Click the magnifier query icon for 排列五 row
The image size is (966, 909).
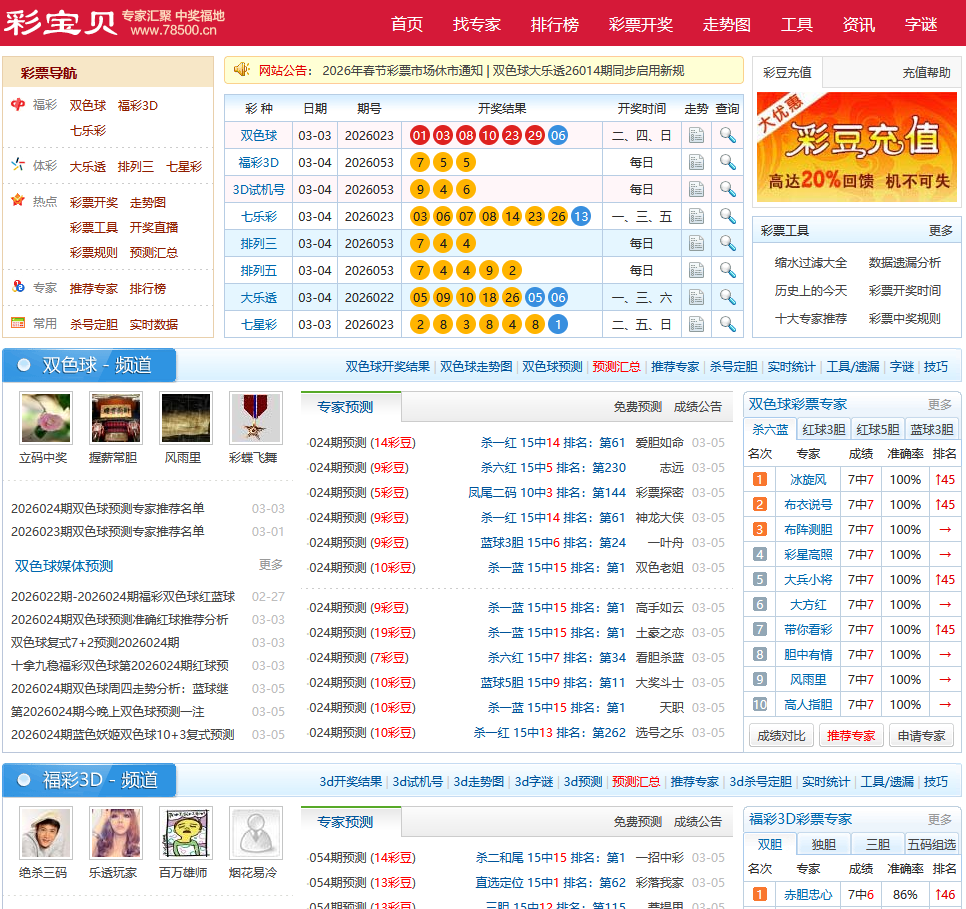point(727,270)
